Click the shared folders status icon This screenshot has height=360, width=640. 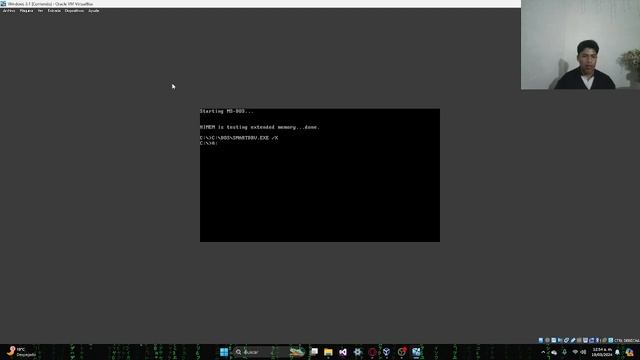579,340
